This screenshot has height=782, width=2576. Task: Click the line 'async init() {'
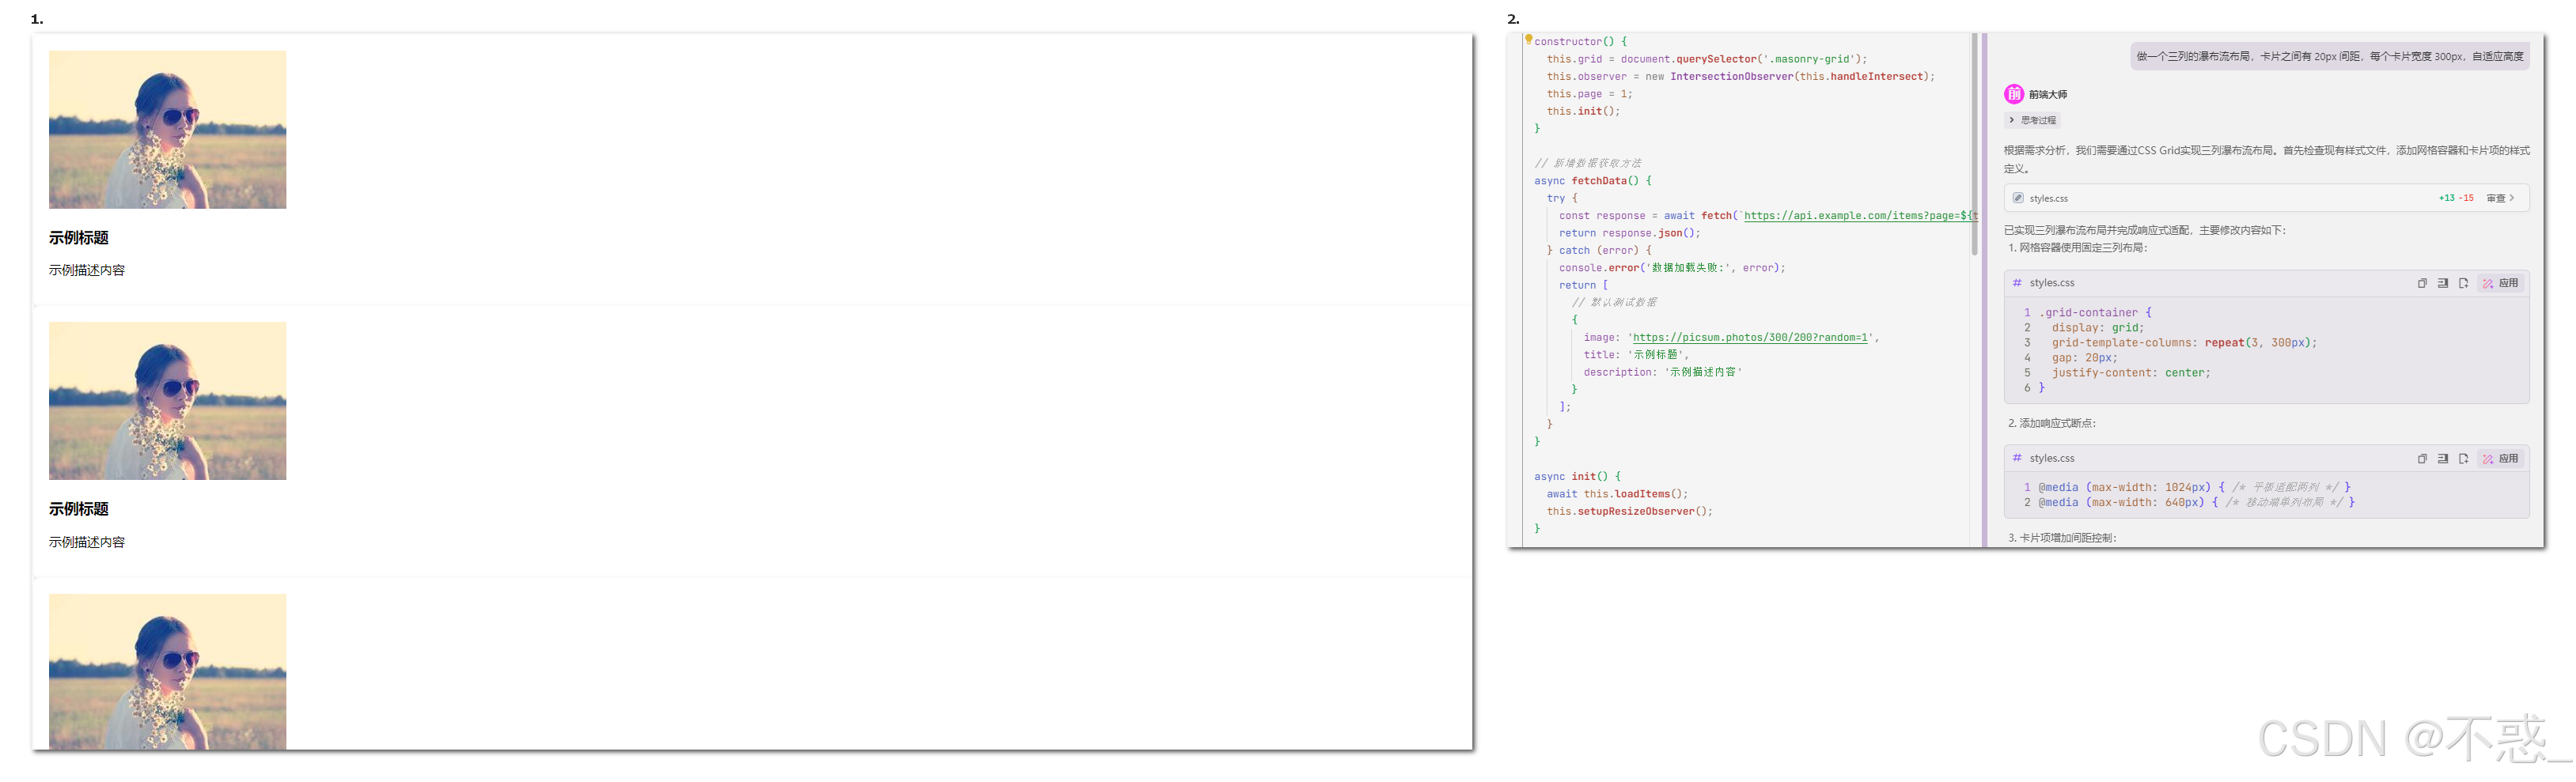click(1578, 477)
